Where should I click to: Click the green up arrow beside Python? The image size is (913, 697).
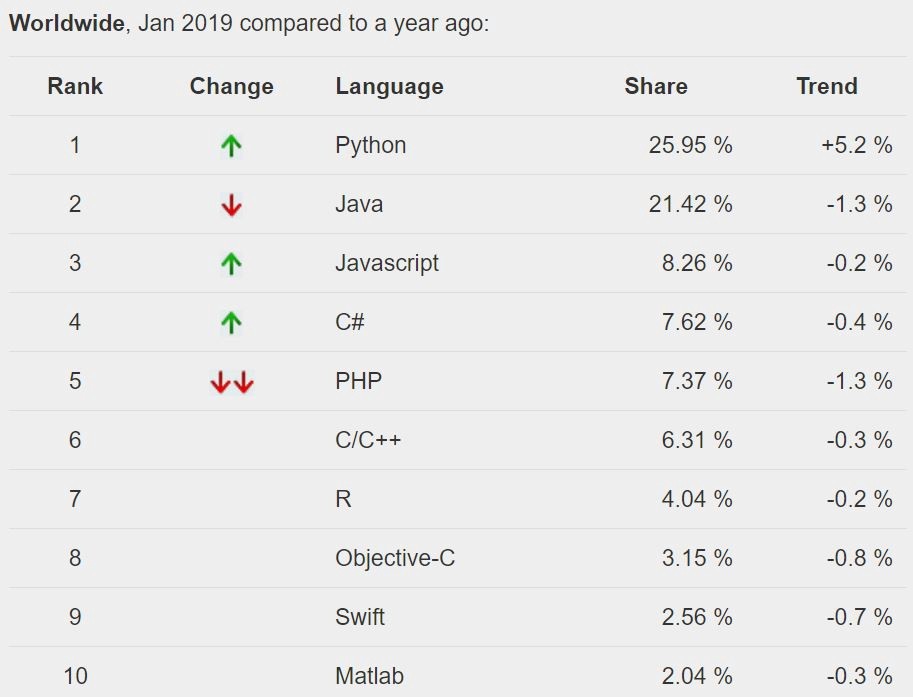pyautogui.click(x=231, y=146)
